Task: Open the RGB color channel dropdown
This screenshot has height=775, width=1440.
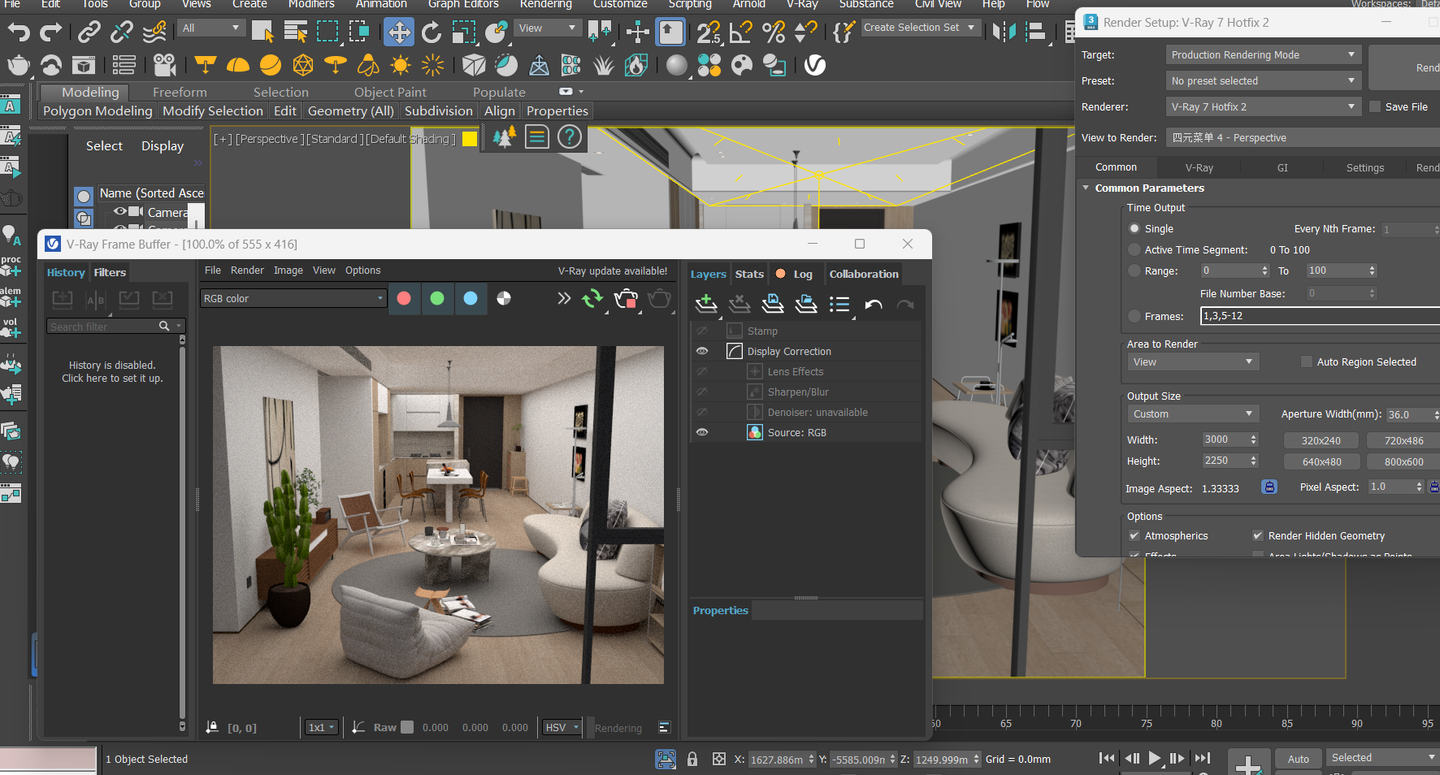Action: click(x=294, y=298)
